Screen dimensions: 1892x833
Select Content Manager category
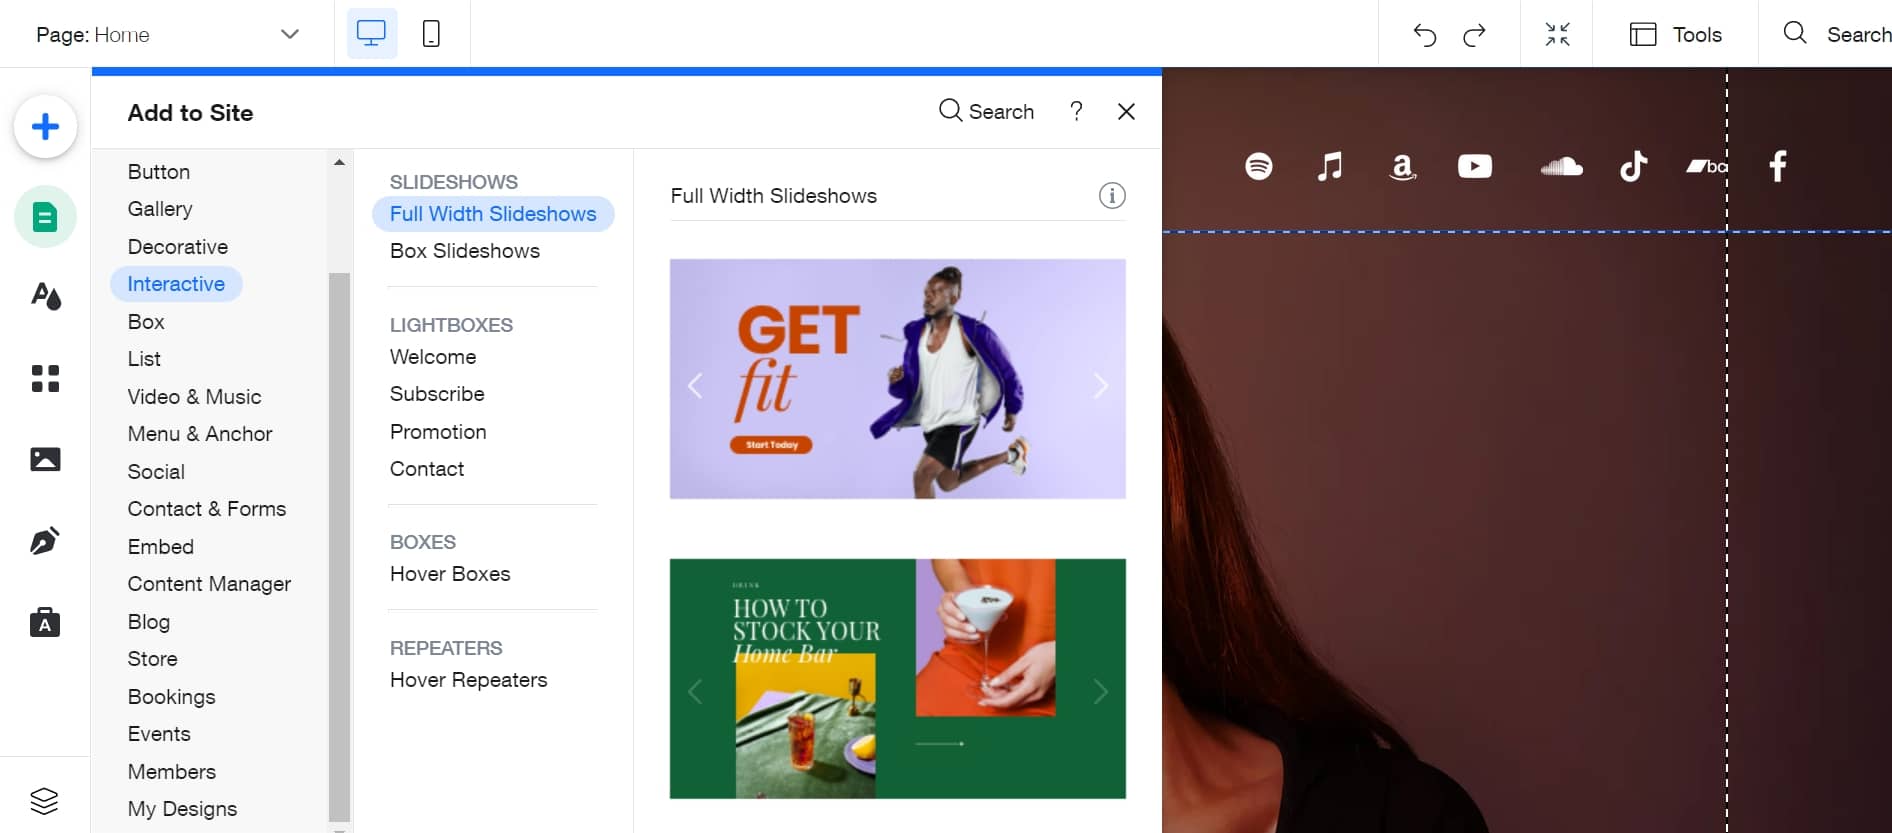(x=209, y=584)
